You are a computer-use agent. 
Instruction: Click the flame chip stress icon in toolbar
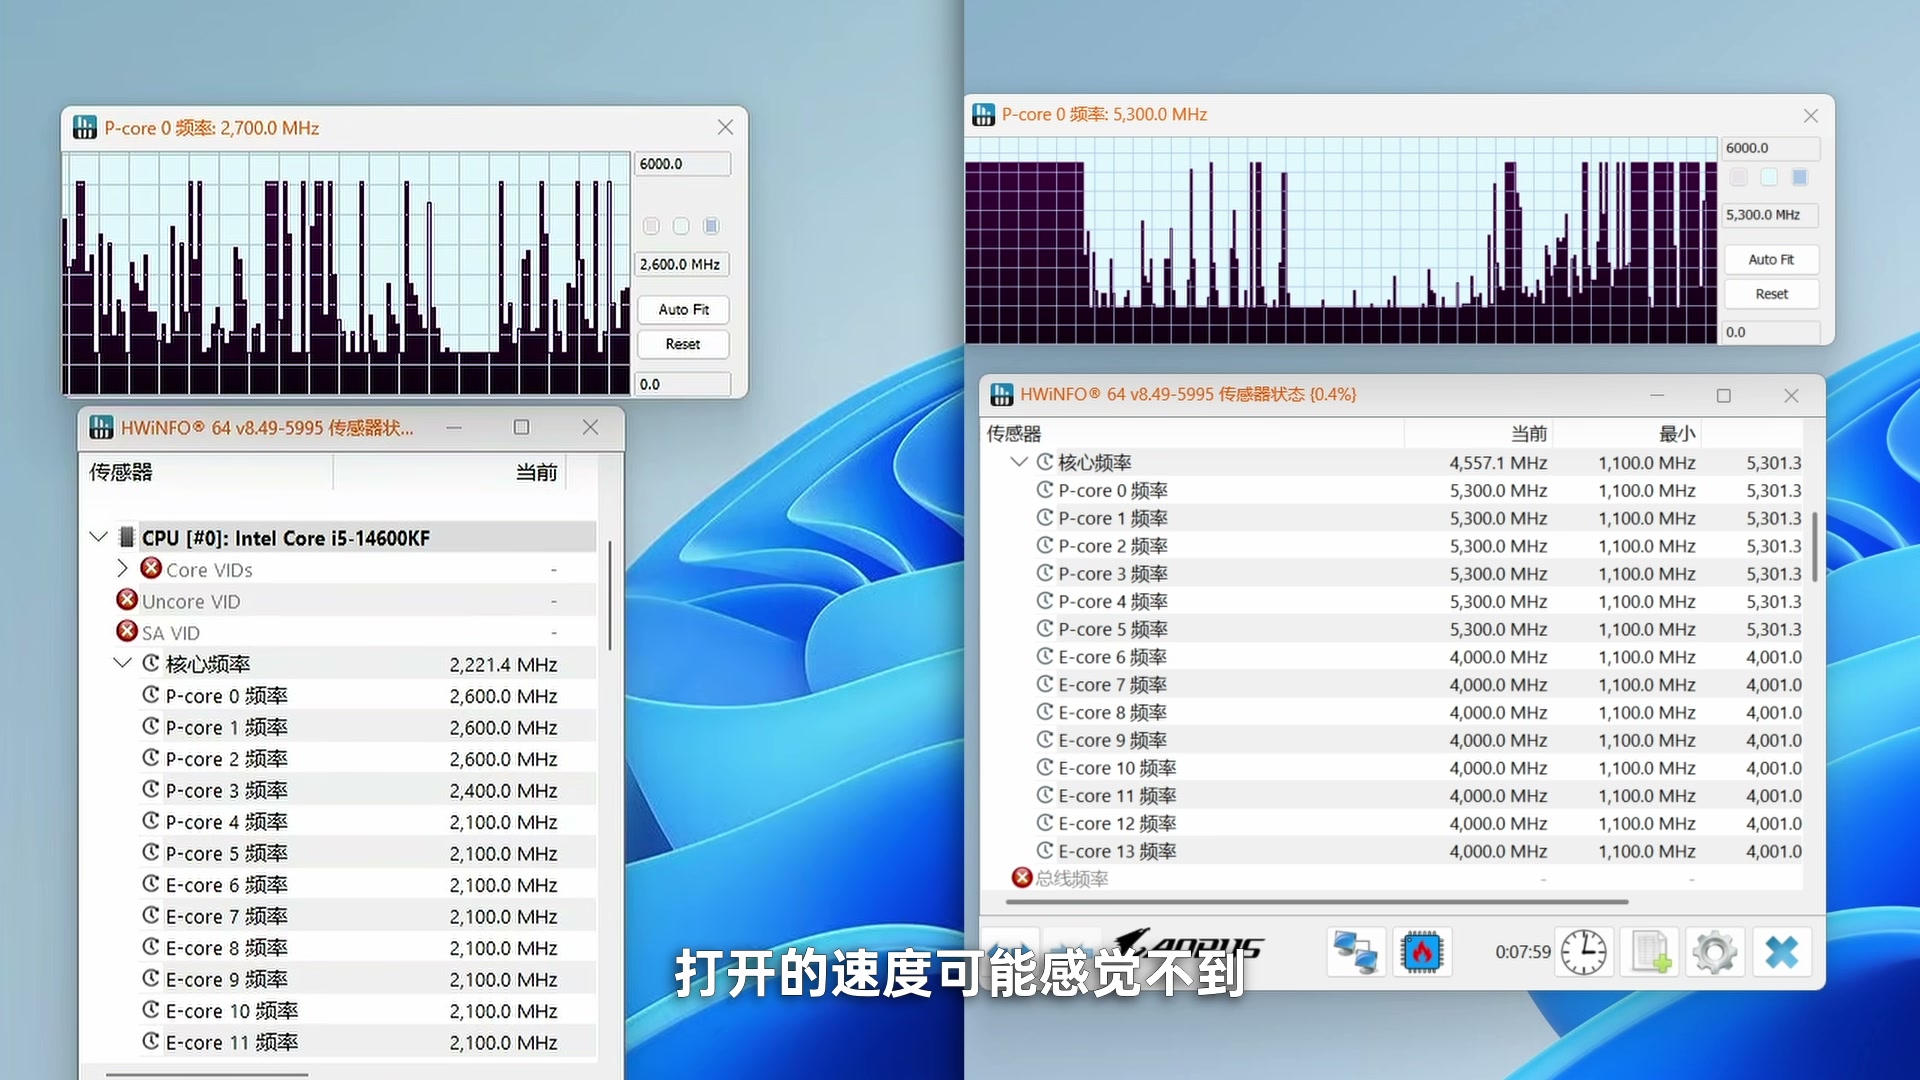[x=1422, y=951]
